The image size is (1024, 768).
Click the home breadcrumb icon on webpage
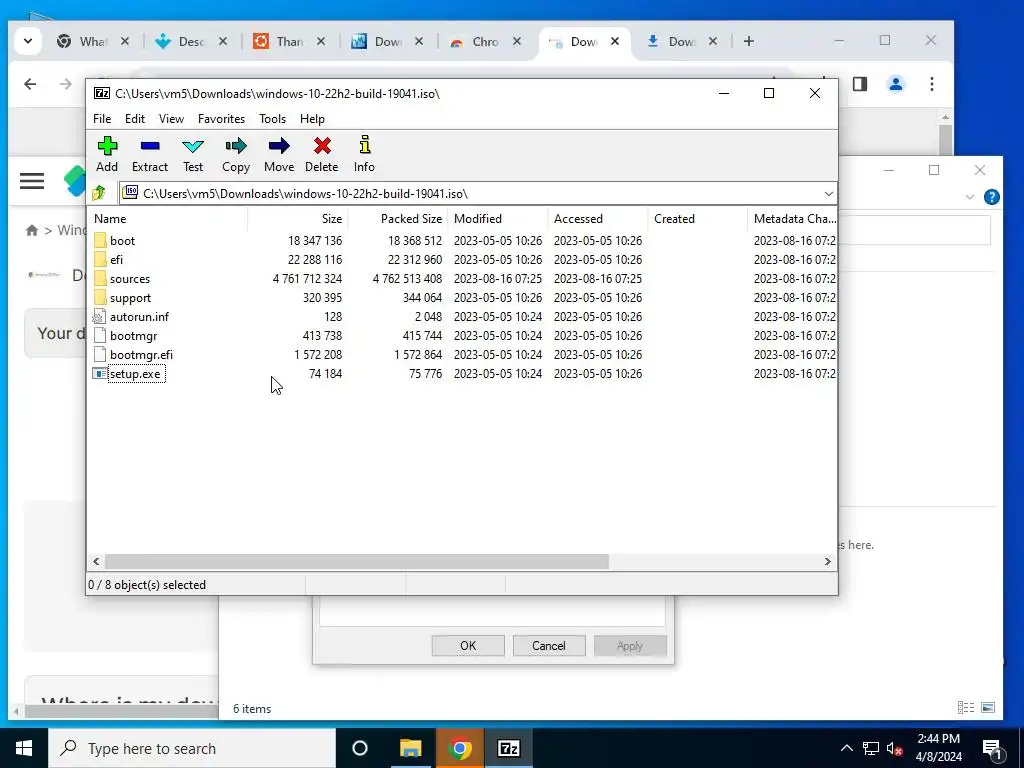(x=31, y=230)
